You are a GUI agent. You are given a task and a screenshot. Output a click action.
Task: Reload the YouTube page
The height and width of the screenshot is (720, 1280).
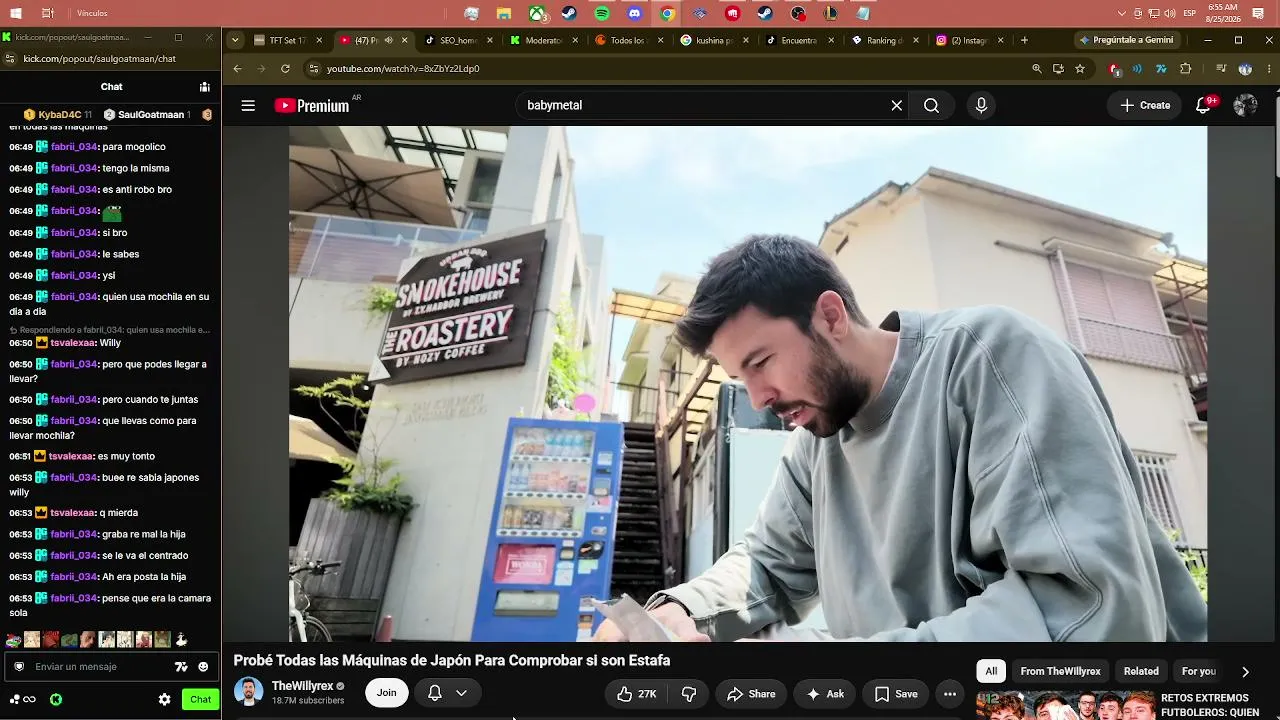(285, 68)
